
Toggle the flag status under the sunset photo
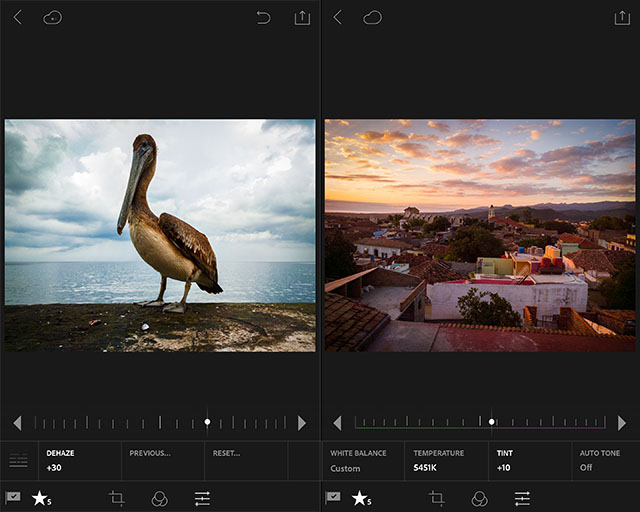333,497
